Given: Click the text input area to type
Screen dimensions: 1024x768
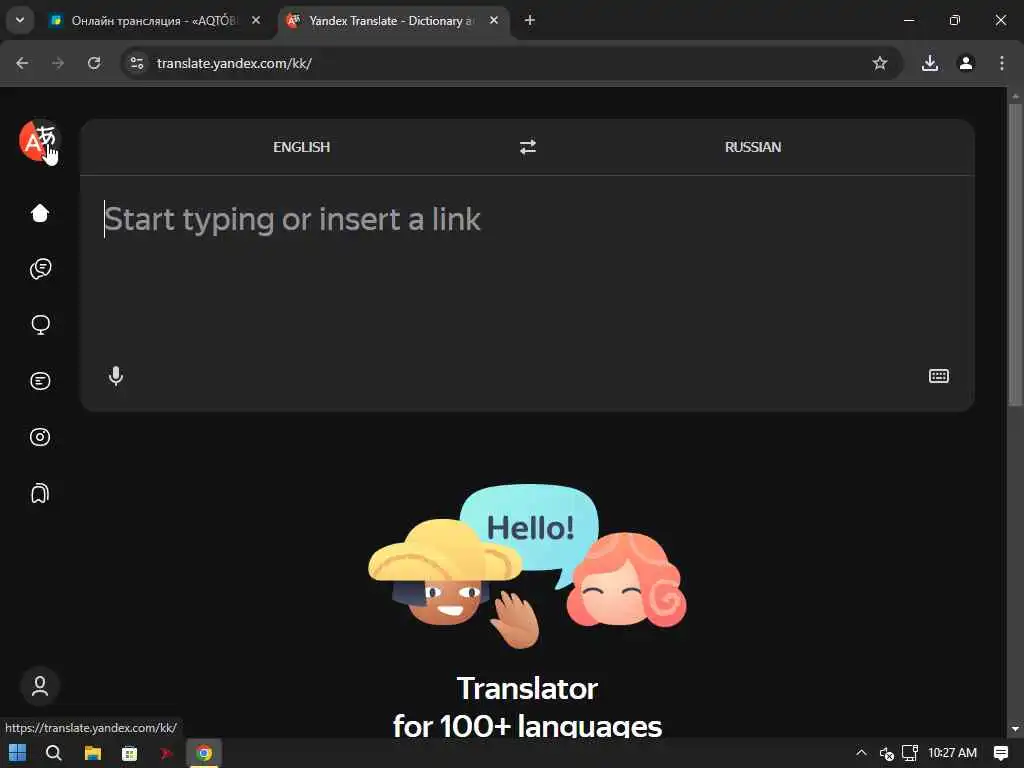Looking at the screenshot, I should [x=527, y=274].
